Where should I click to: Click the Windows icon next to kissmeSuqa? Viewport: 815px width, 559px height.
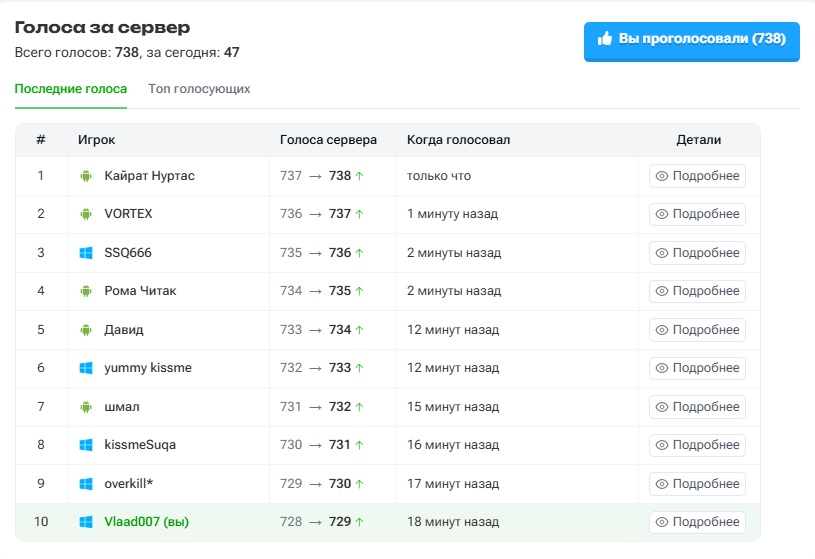tap(86, 445)
